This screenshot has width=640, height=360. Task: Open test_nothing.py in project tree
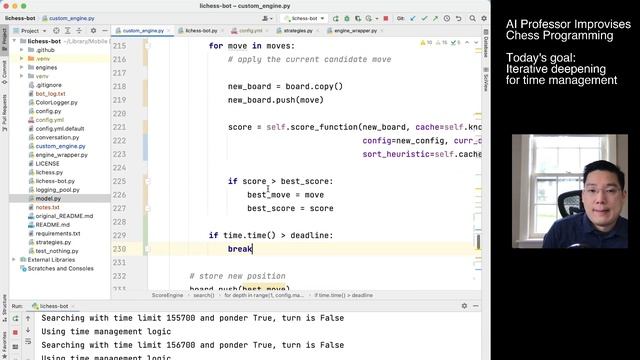57,251
